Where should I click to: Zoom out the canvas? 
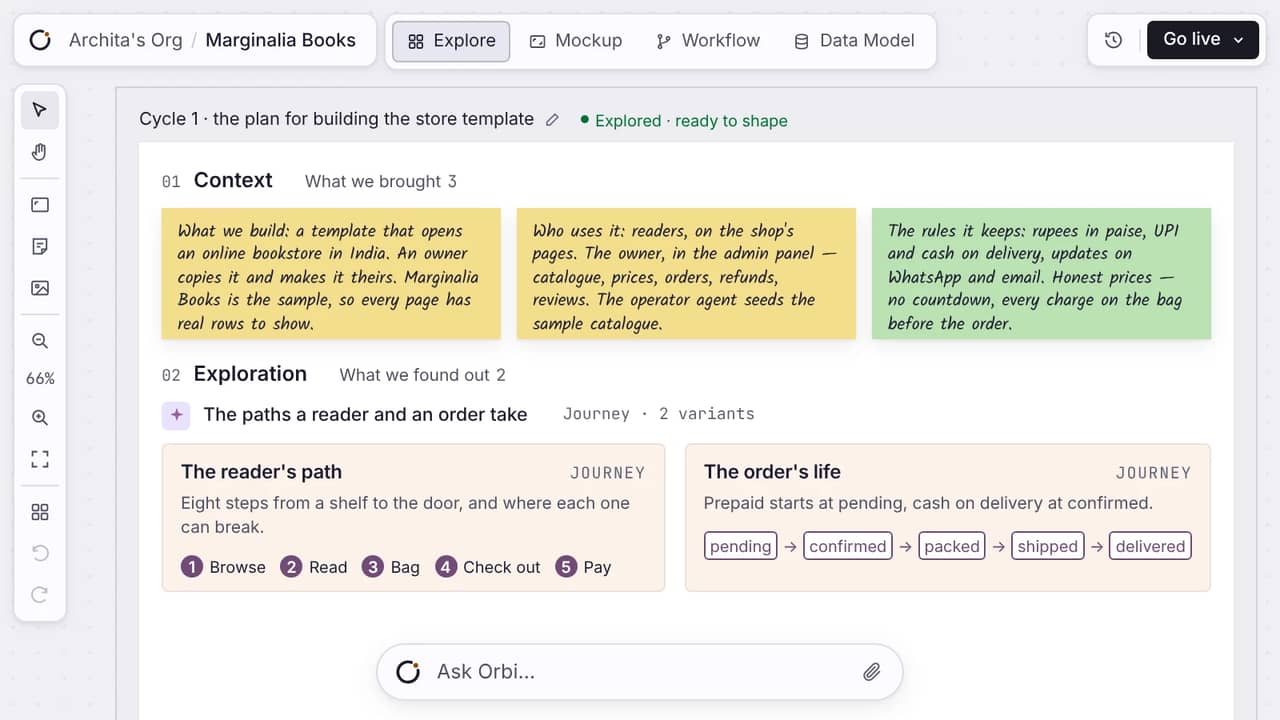coord(40,341)
